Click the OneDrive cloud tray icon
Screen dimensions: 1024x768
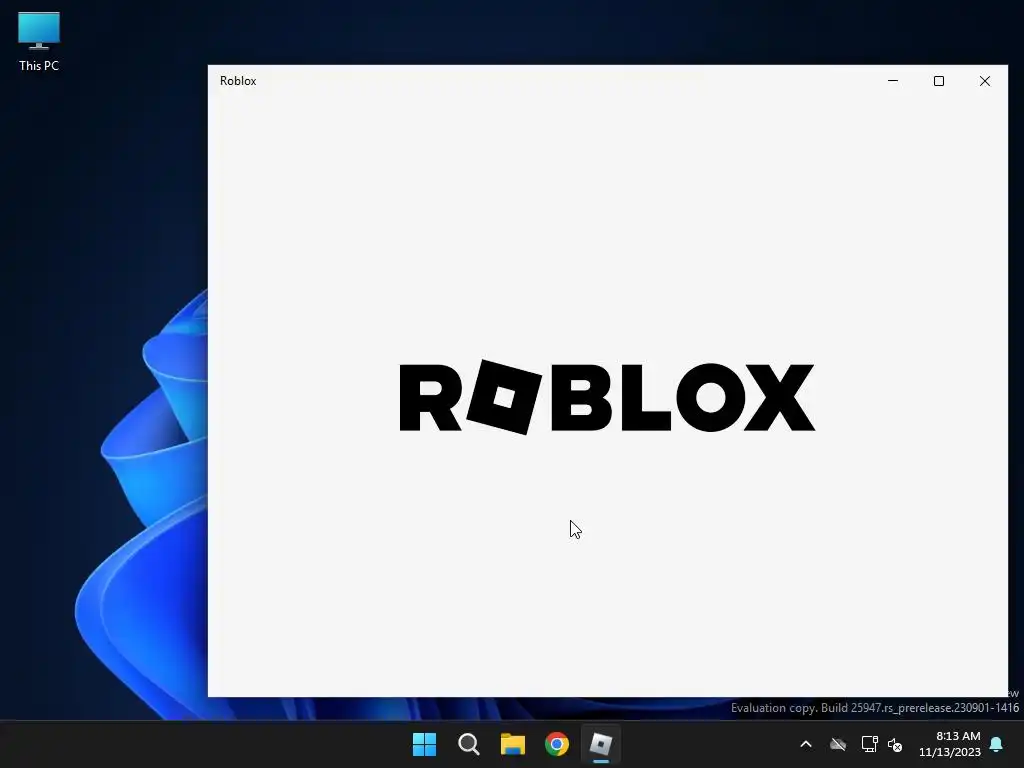pyautogui.click(x=838, y=744)
